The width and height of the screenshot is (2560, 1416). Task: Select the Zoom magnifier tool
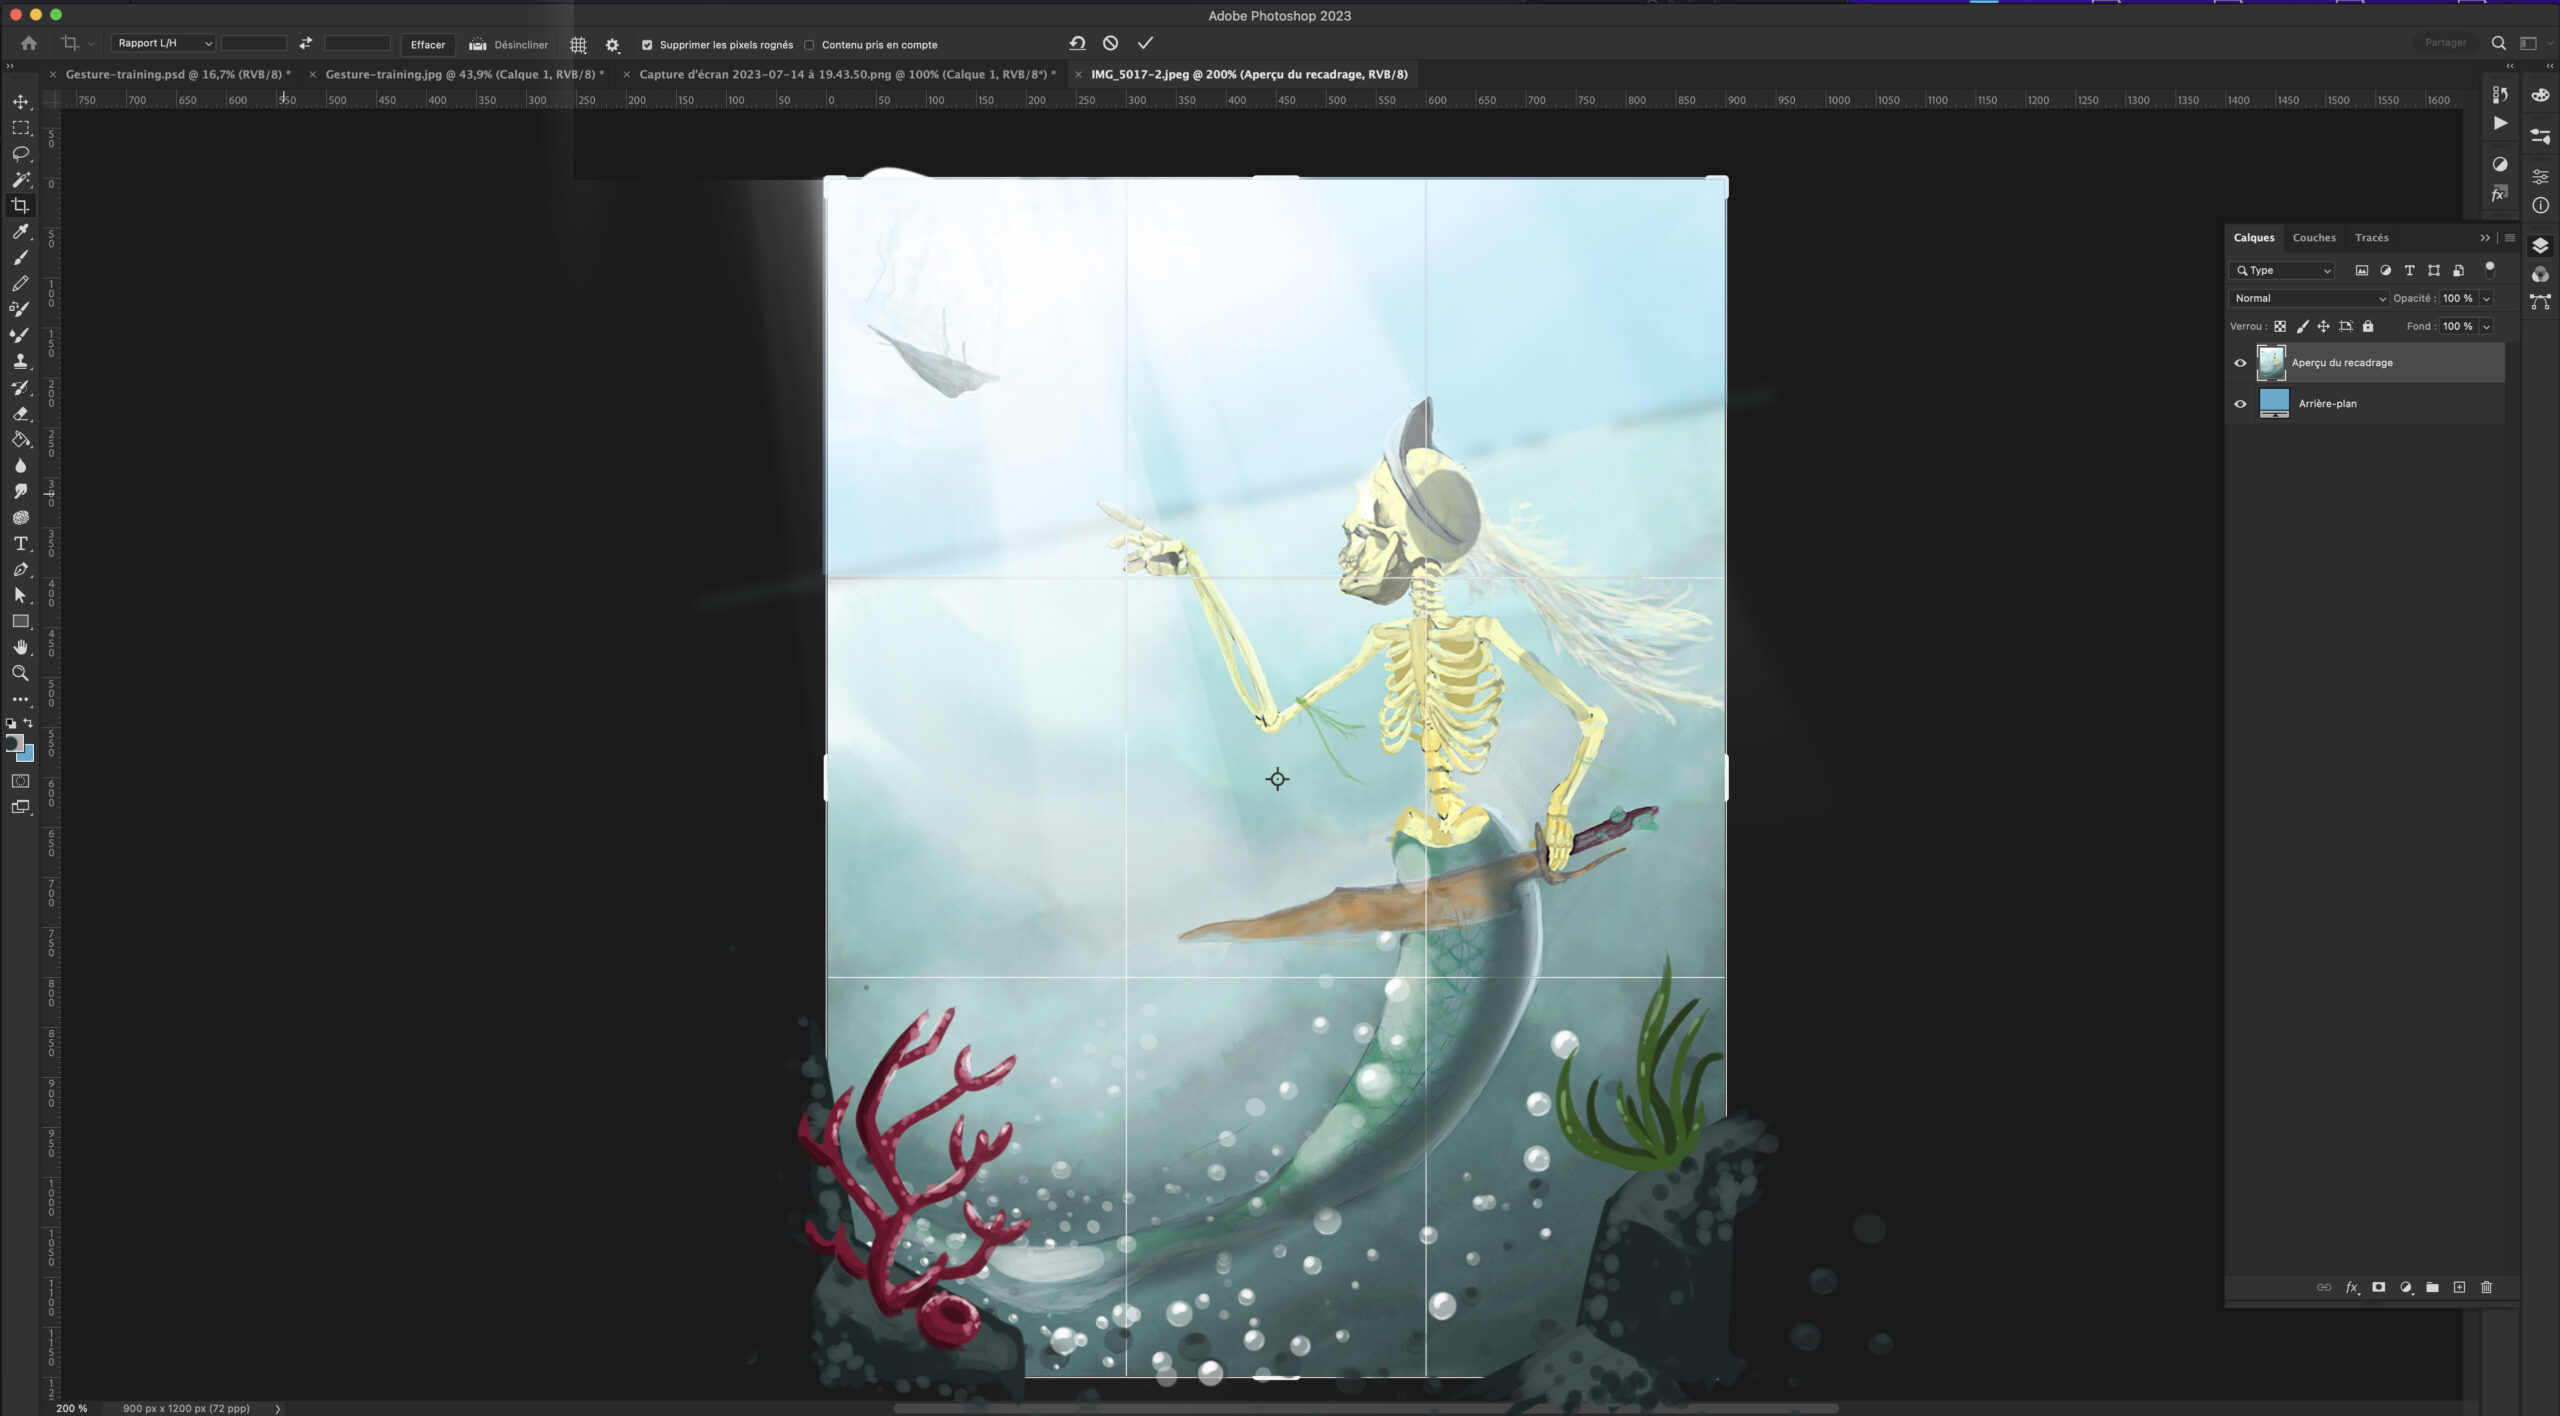click(x=20, y=674)
